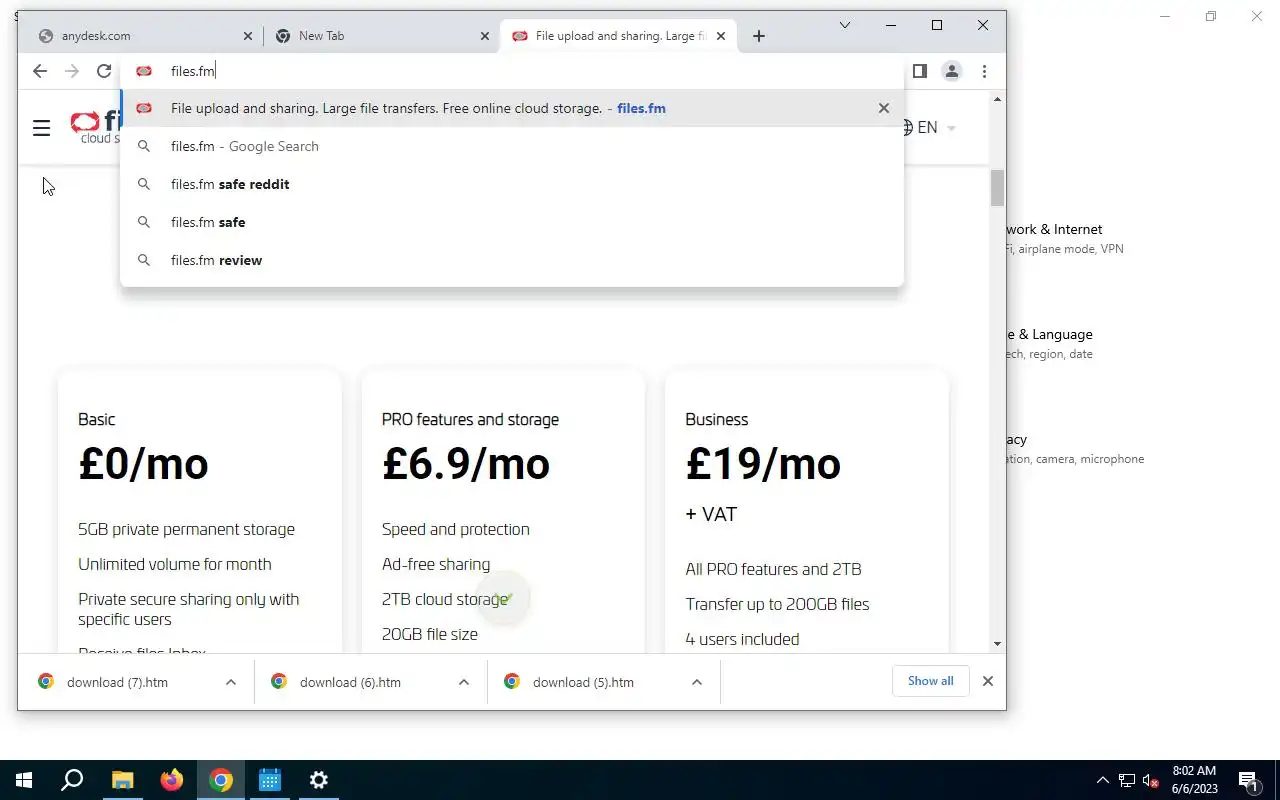Reload the page with refresh icon

104,71
